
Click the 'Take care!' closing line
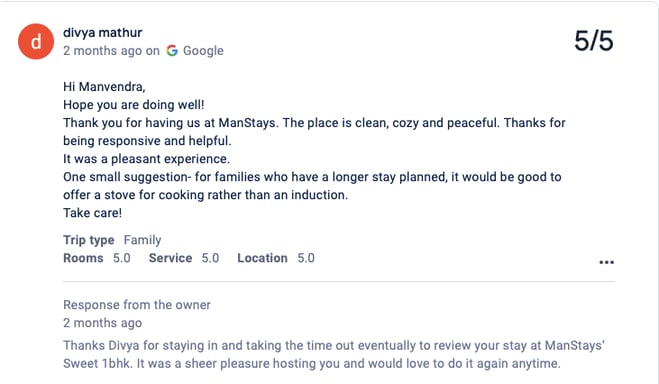pos(92,213)
